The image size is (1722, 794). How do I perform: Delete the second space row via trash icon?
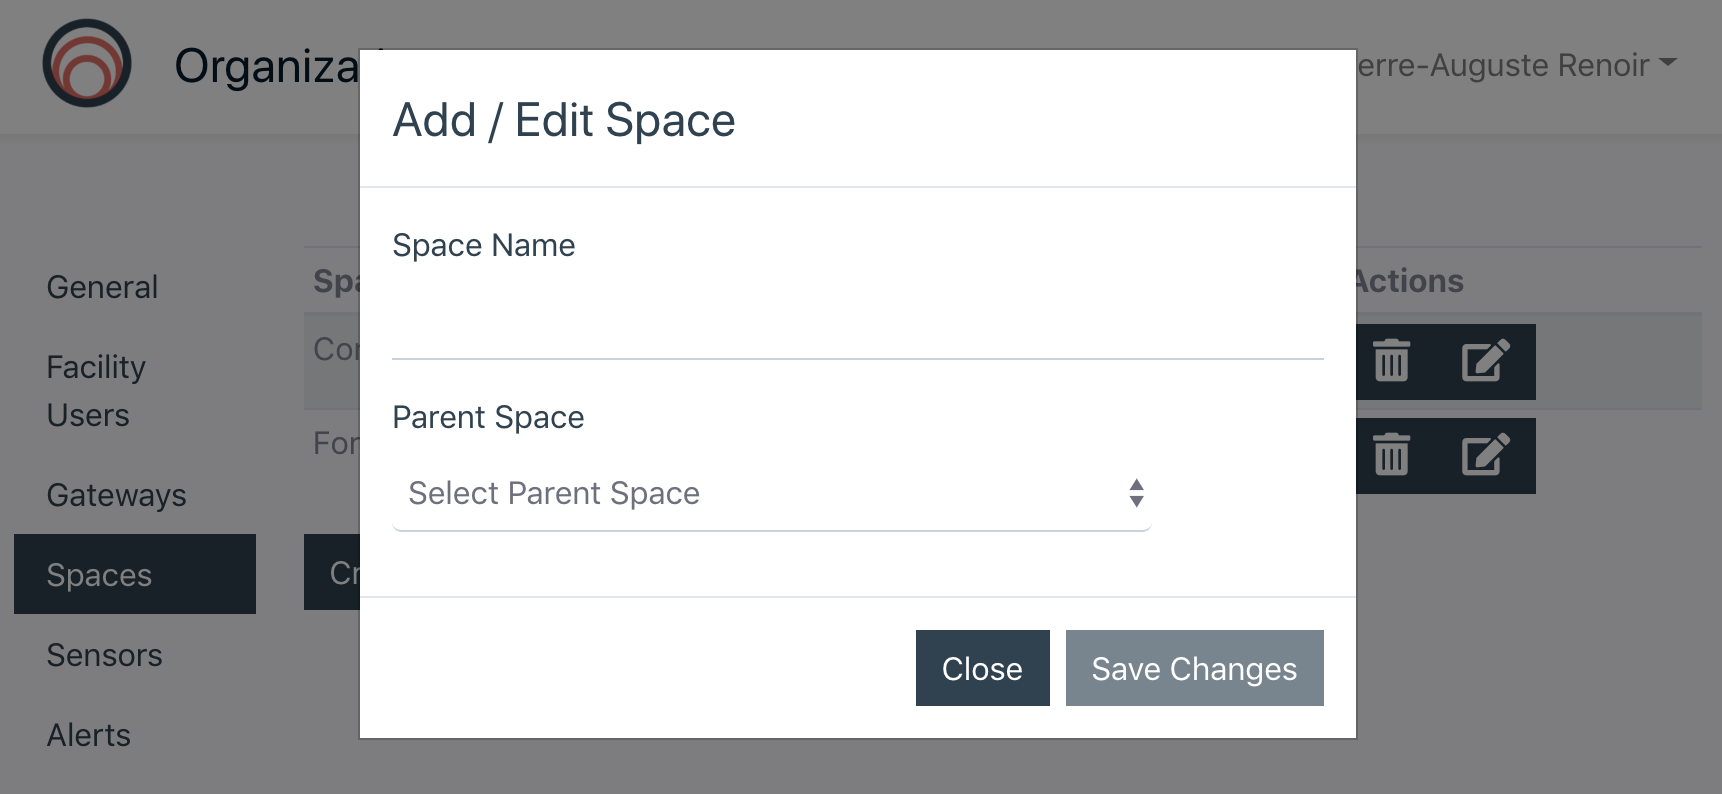click(x=1391, y=455)
